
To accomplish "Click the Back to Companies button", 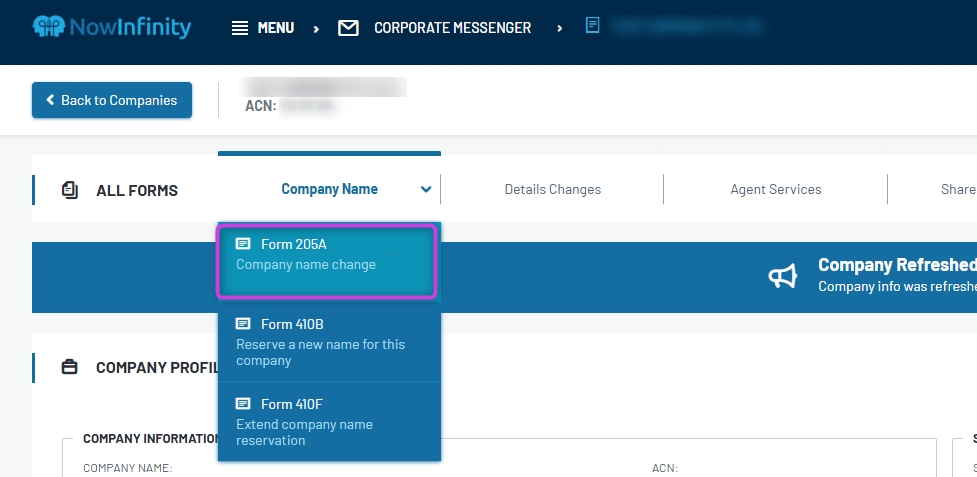I will [112, 100].
